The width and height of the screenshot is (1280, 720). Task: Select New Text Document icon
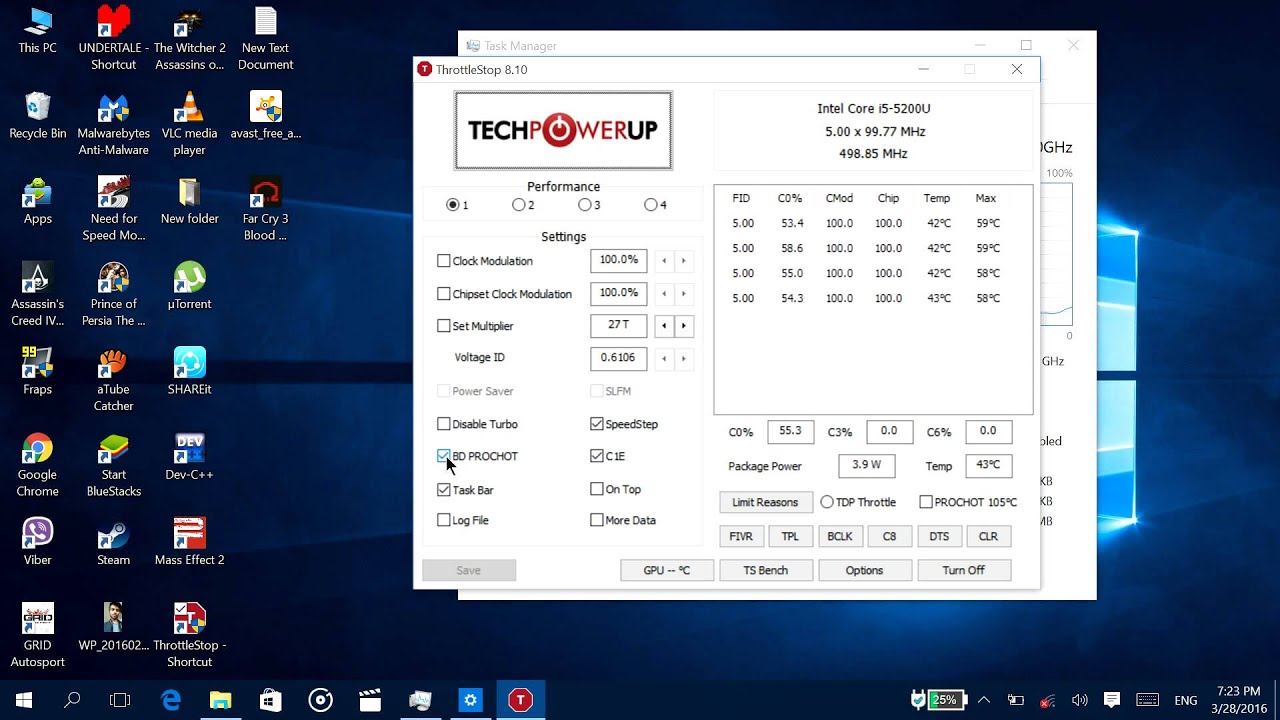[x=265, y=38]
